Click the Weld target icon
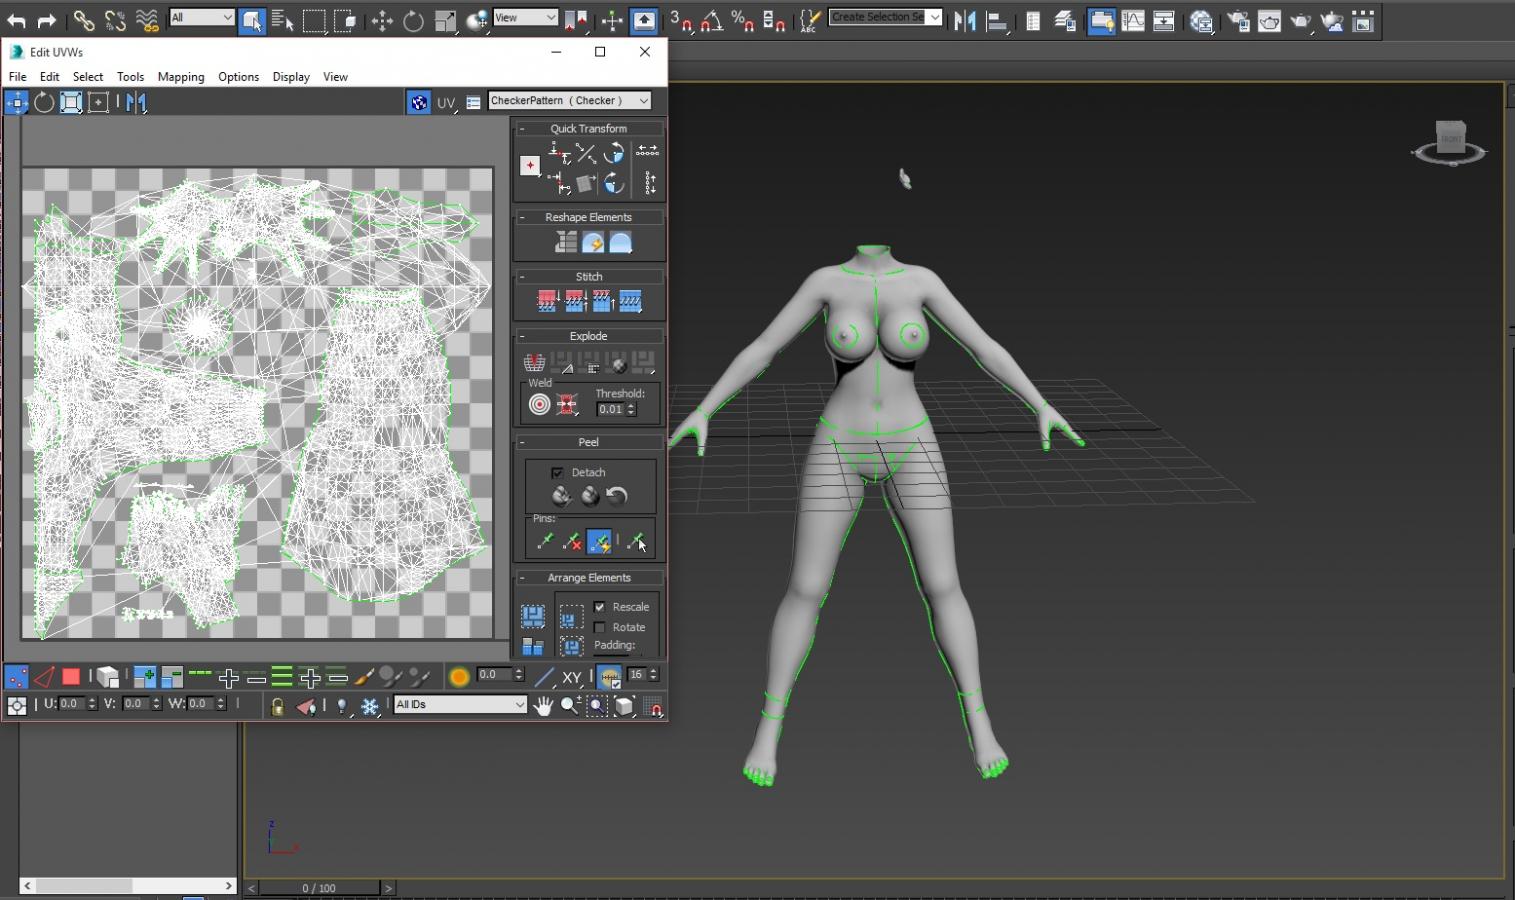The image size is (1515, 900). 539,405
